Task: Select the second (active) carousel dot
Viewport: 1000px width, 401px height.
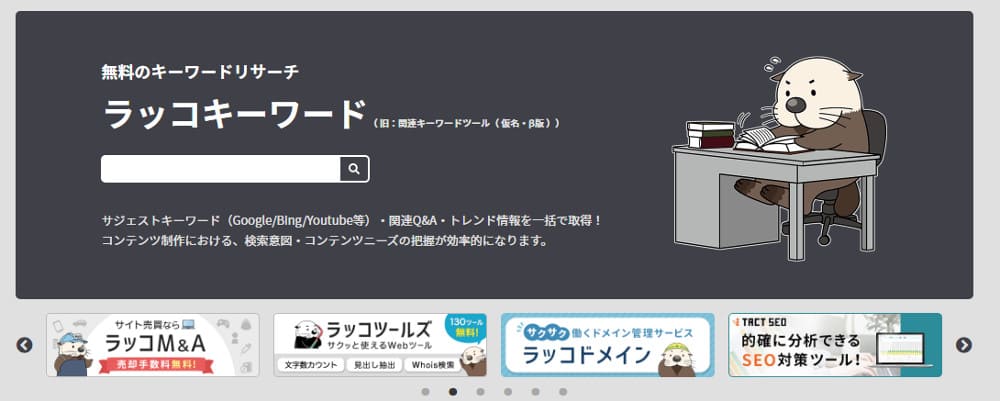Action: tap(453, 391)
